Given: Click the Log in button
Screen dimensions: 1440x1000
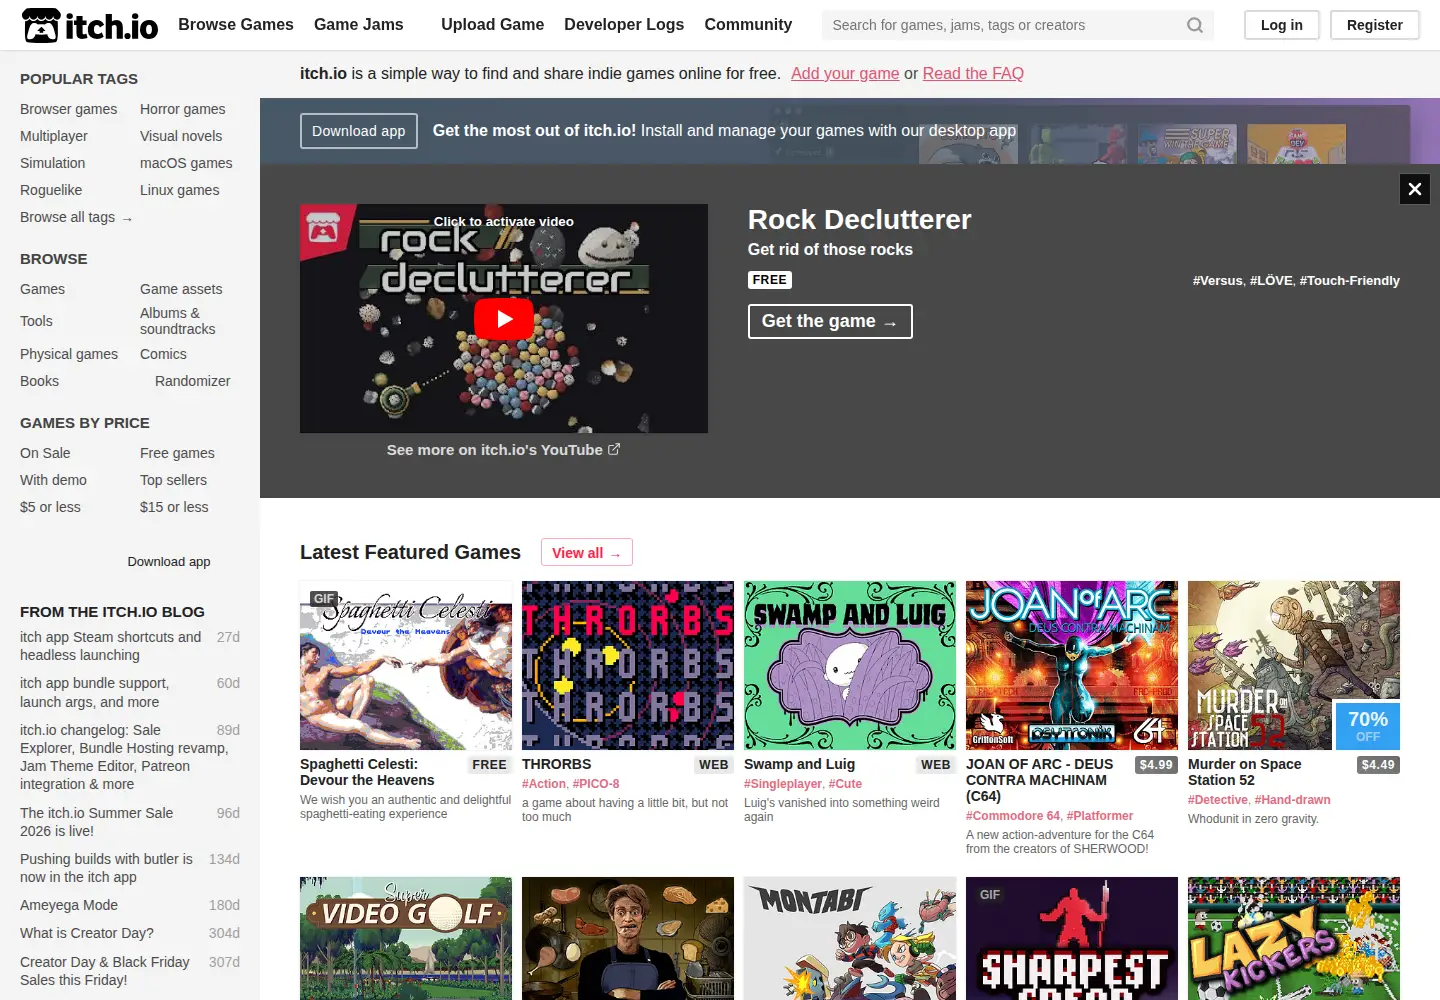Looking at the screenshot, I should [1282, 25].
